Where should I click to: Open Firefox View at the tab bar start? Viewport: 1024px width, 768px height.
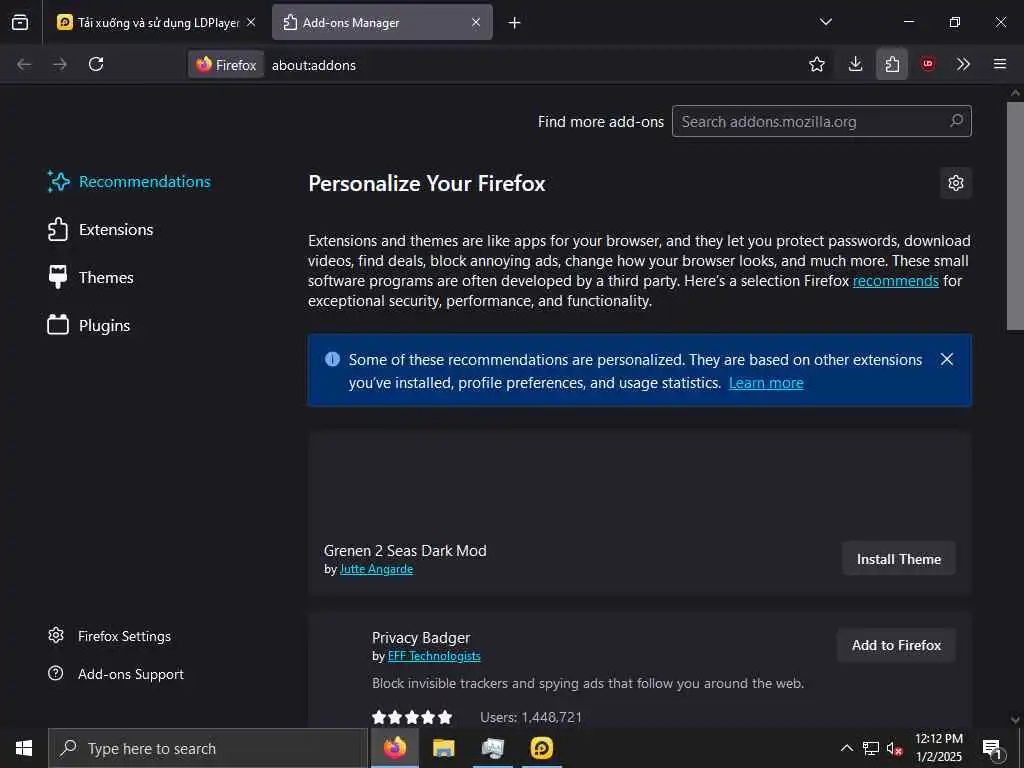pos(20,22)
